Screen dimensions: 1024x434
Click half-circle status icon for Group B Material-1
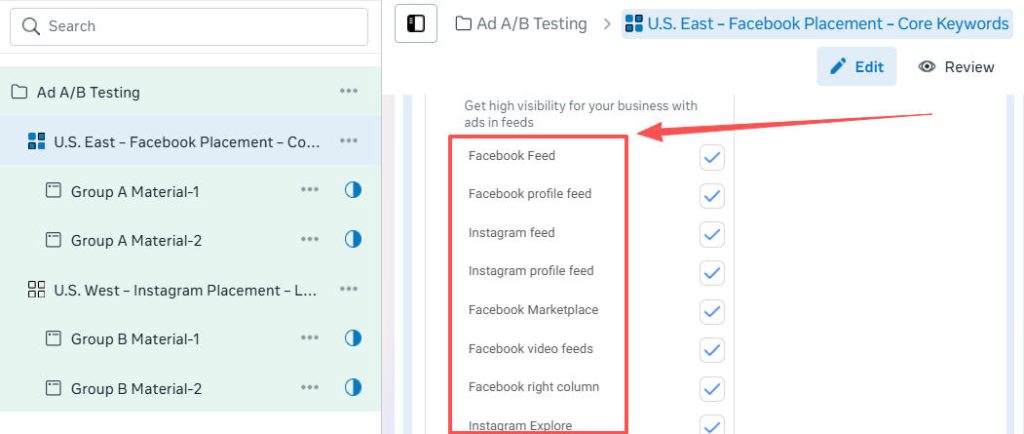(x=352, y=338)
